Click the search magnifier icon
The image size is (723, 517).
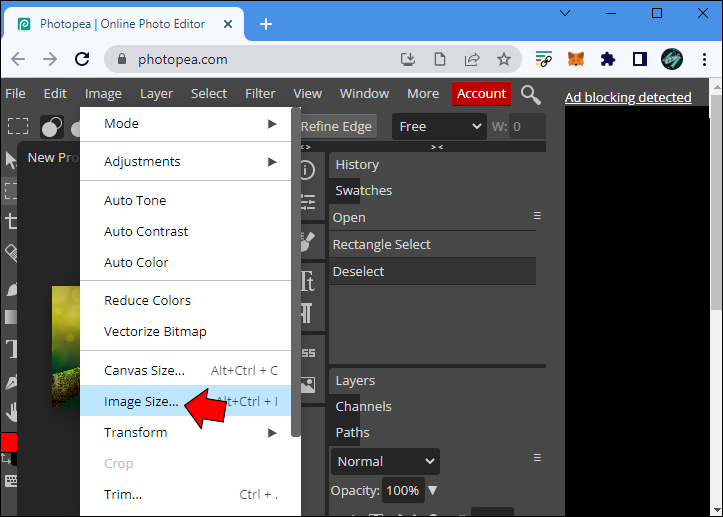click(x=531, y=95)
